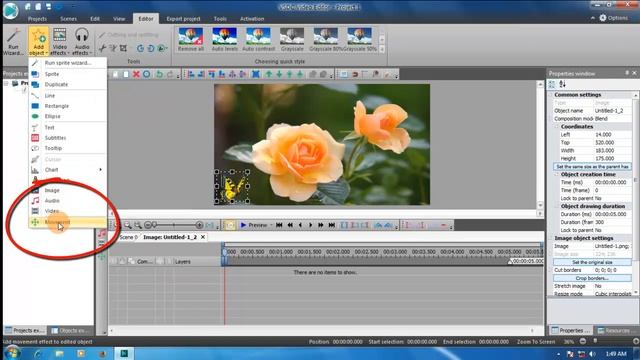Apply the Remove all quick style
Viewport: 640px width, 360px height.
191,40
